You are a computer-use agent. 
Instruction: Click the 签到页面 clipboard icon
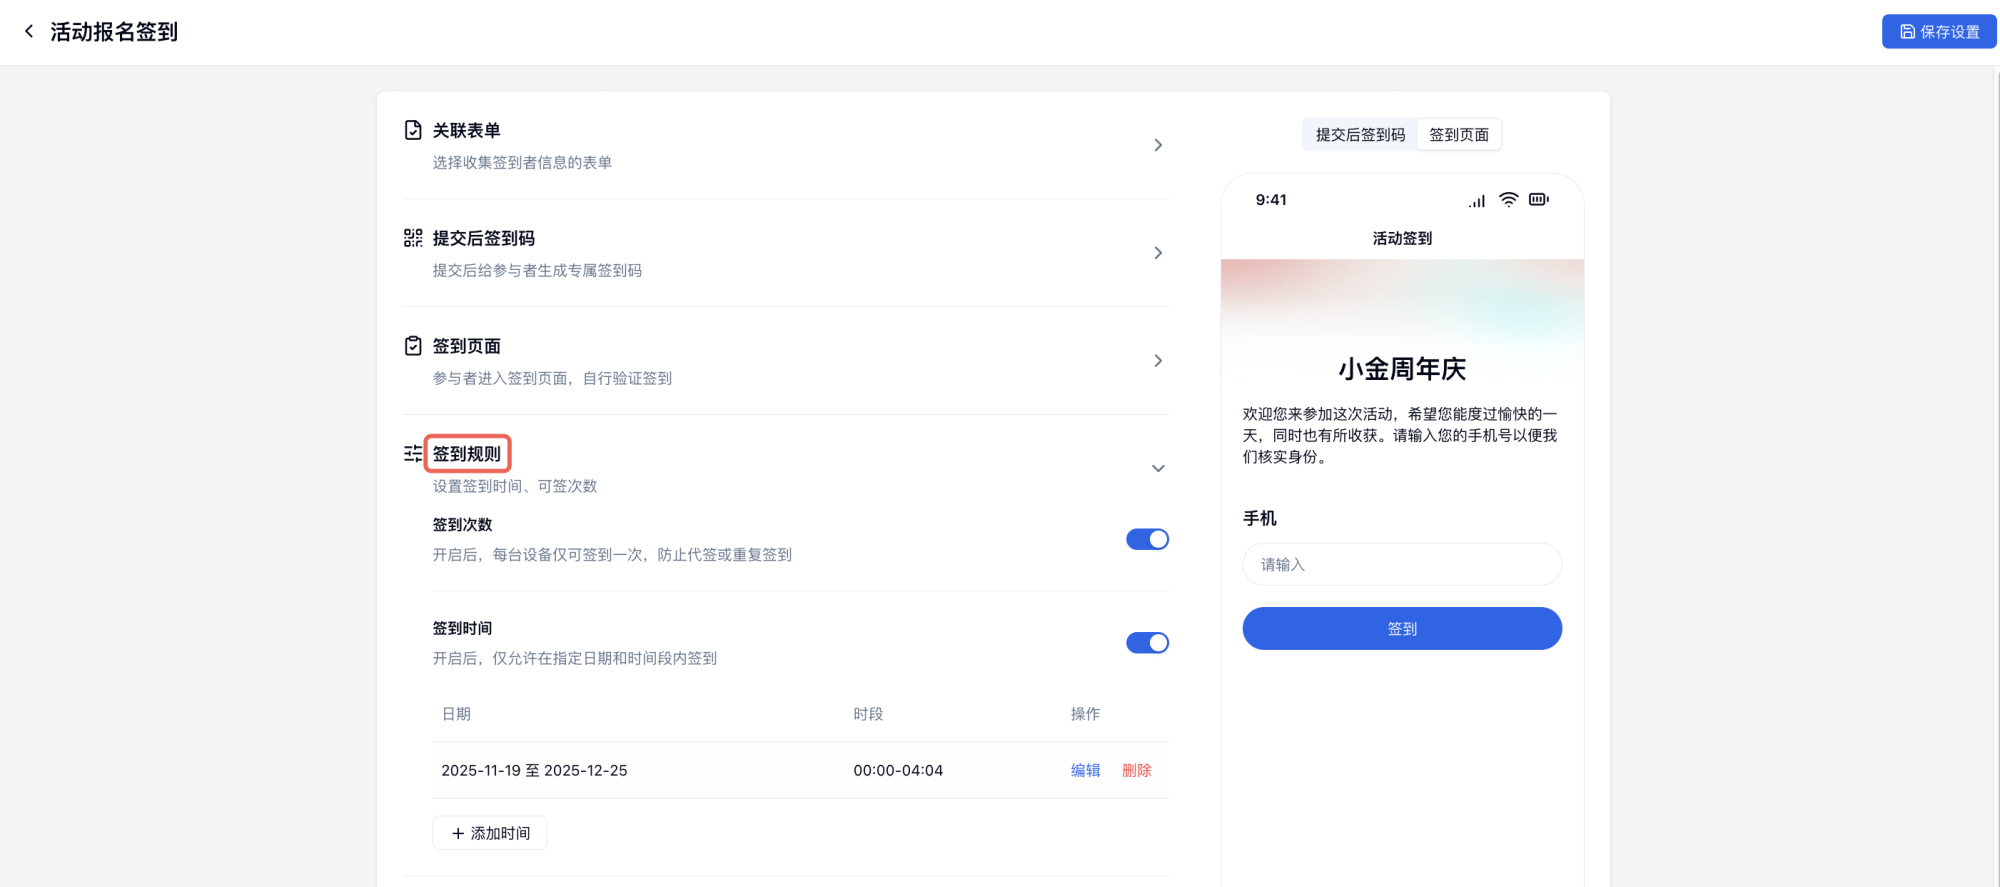click(413, 346)
